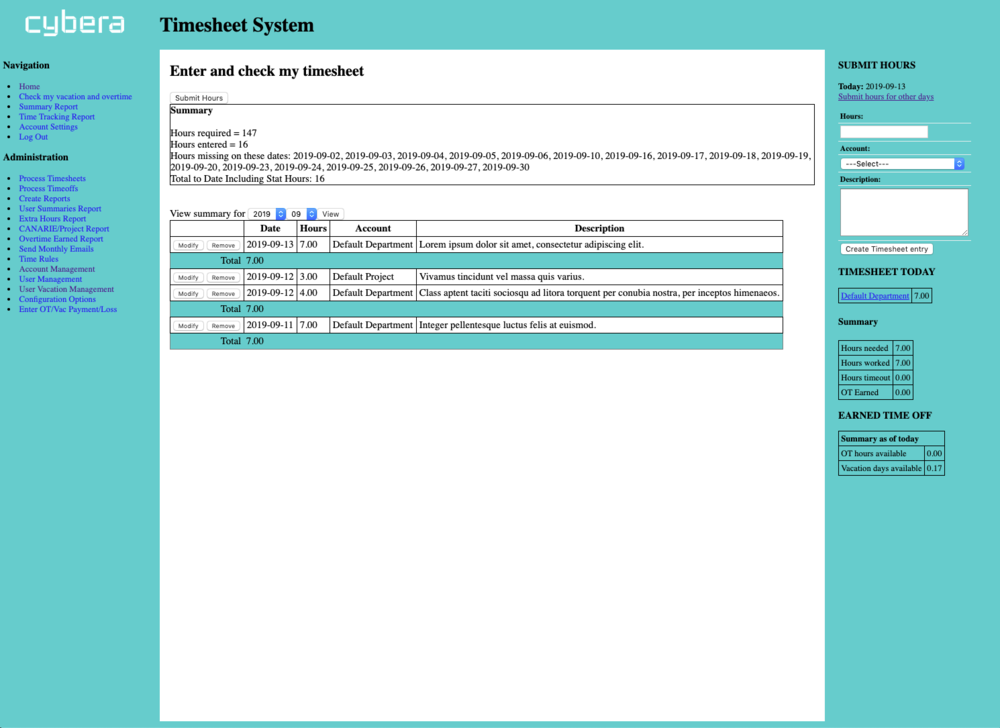Viewport: 1000px width, 728px height.
Task: Click the Log Out link
Action: point(33,136)
